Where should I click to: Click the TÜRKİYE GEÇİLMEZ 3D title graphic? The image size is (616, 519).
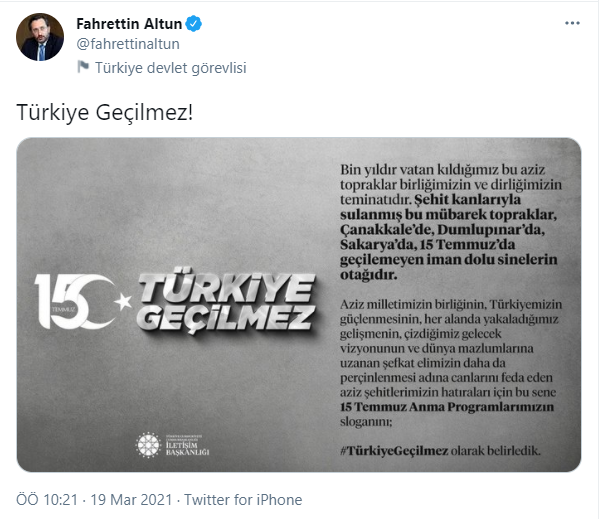tap(226, 301)
